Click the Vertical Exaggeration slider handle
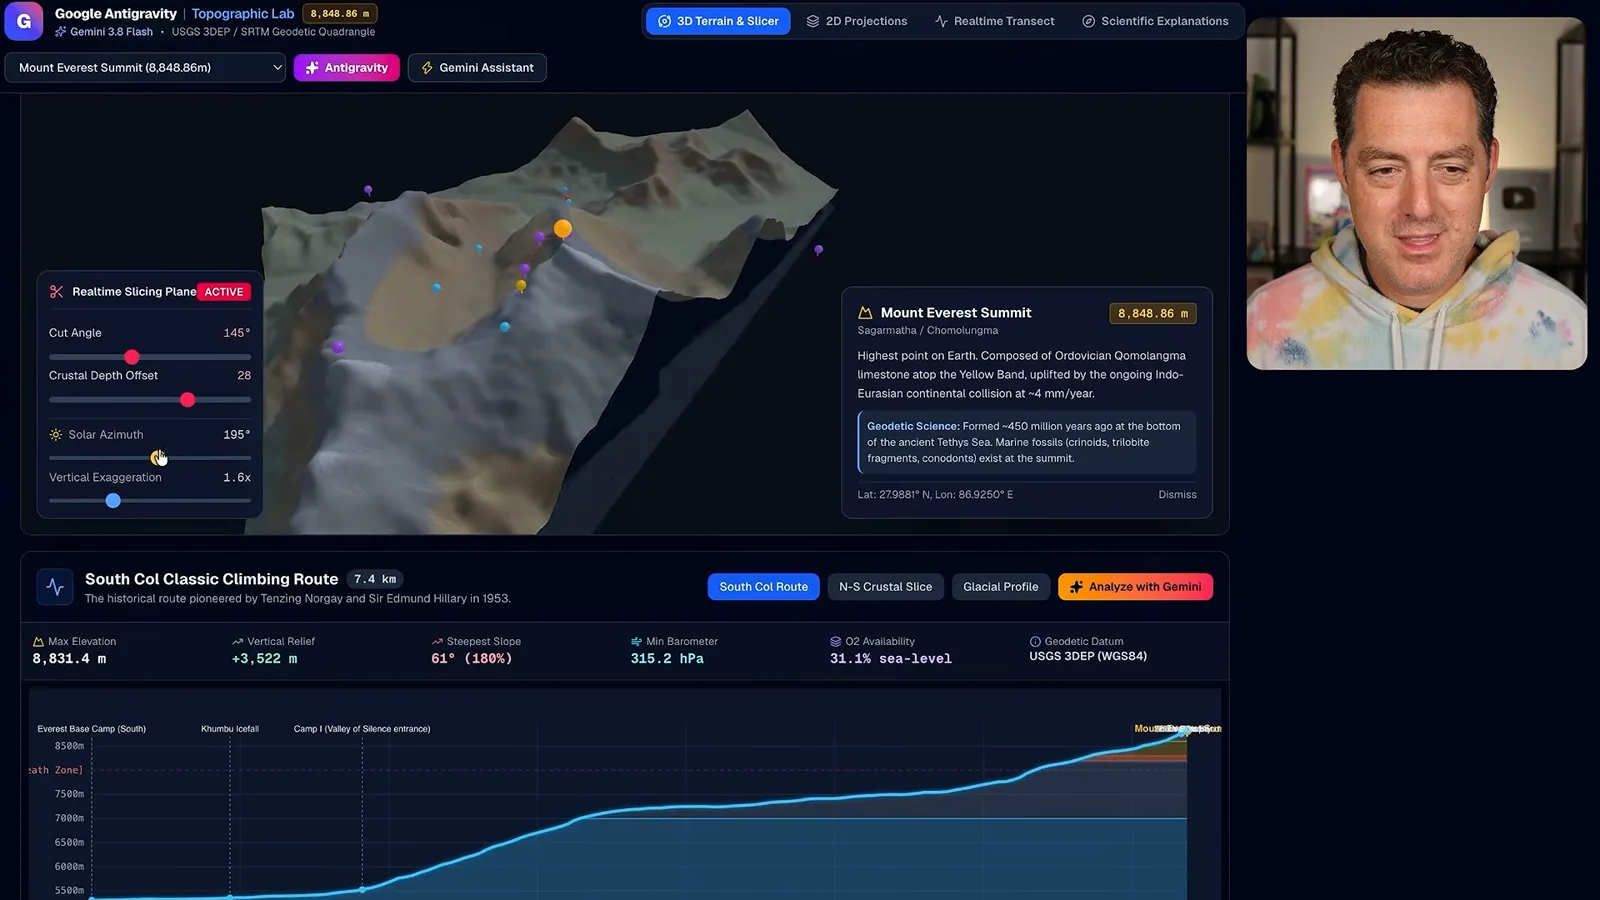Screen dimensions: 1600x900 (x=113, y=500)
